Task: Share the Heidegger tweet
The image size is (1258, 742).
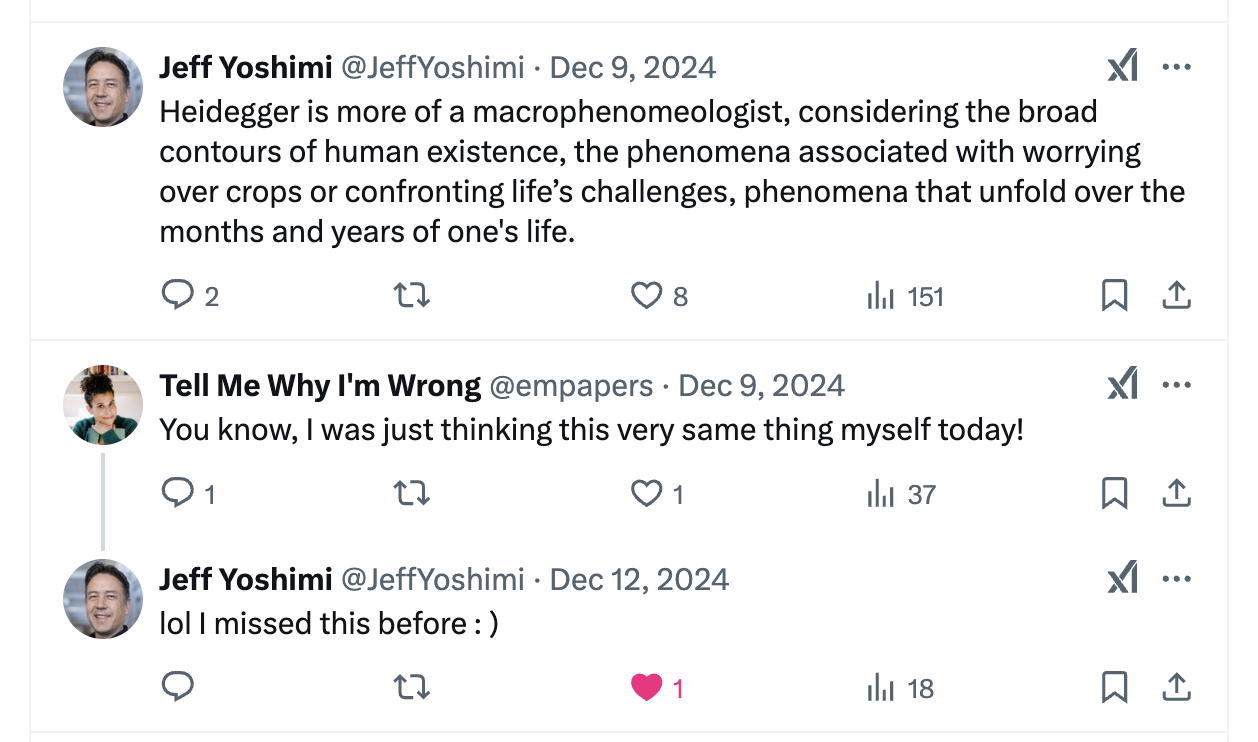Action: point(1176,296)
